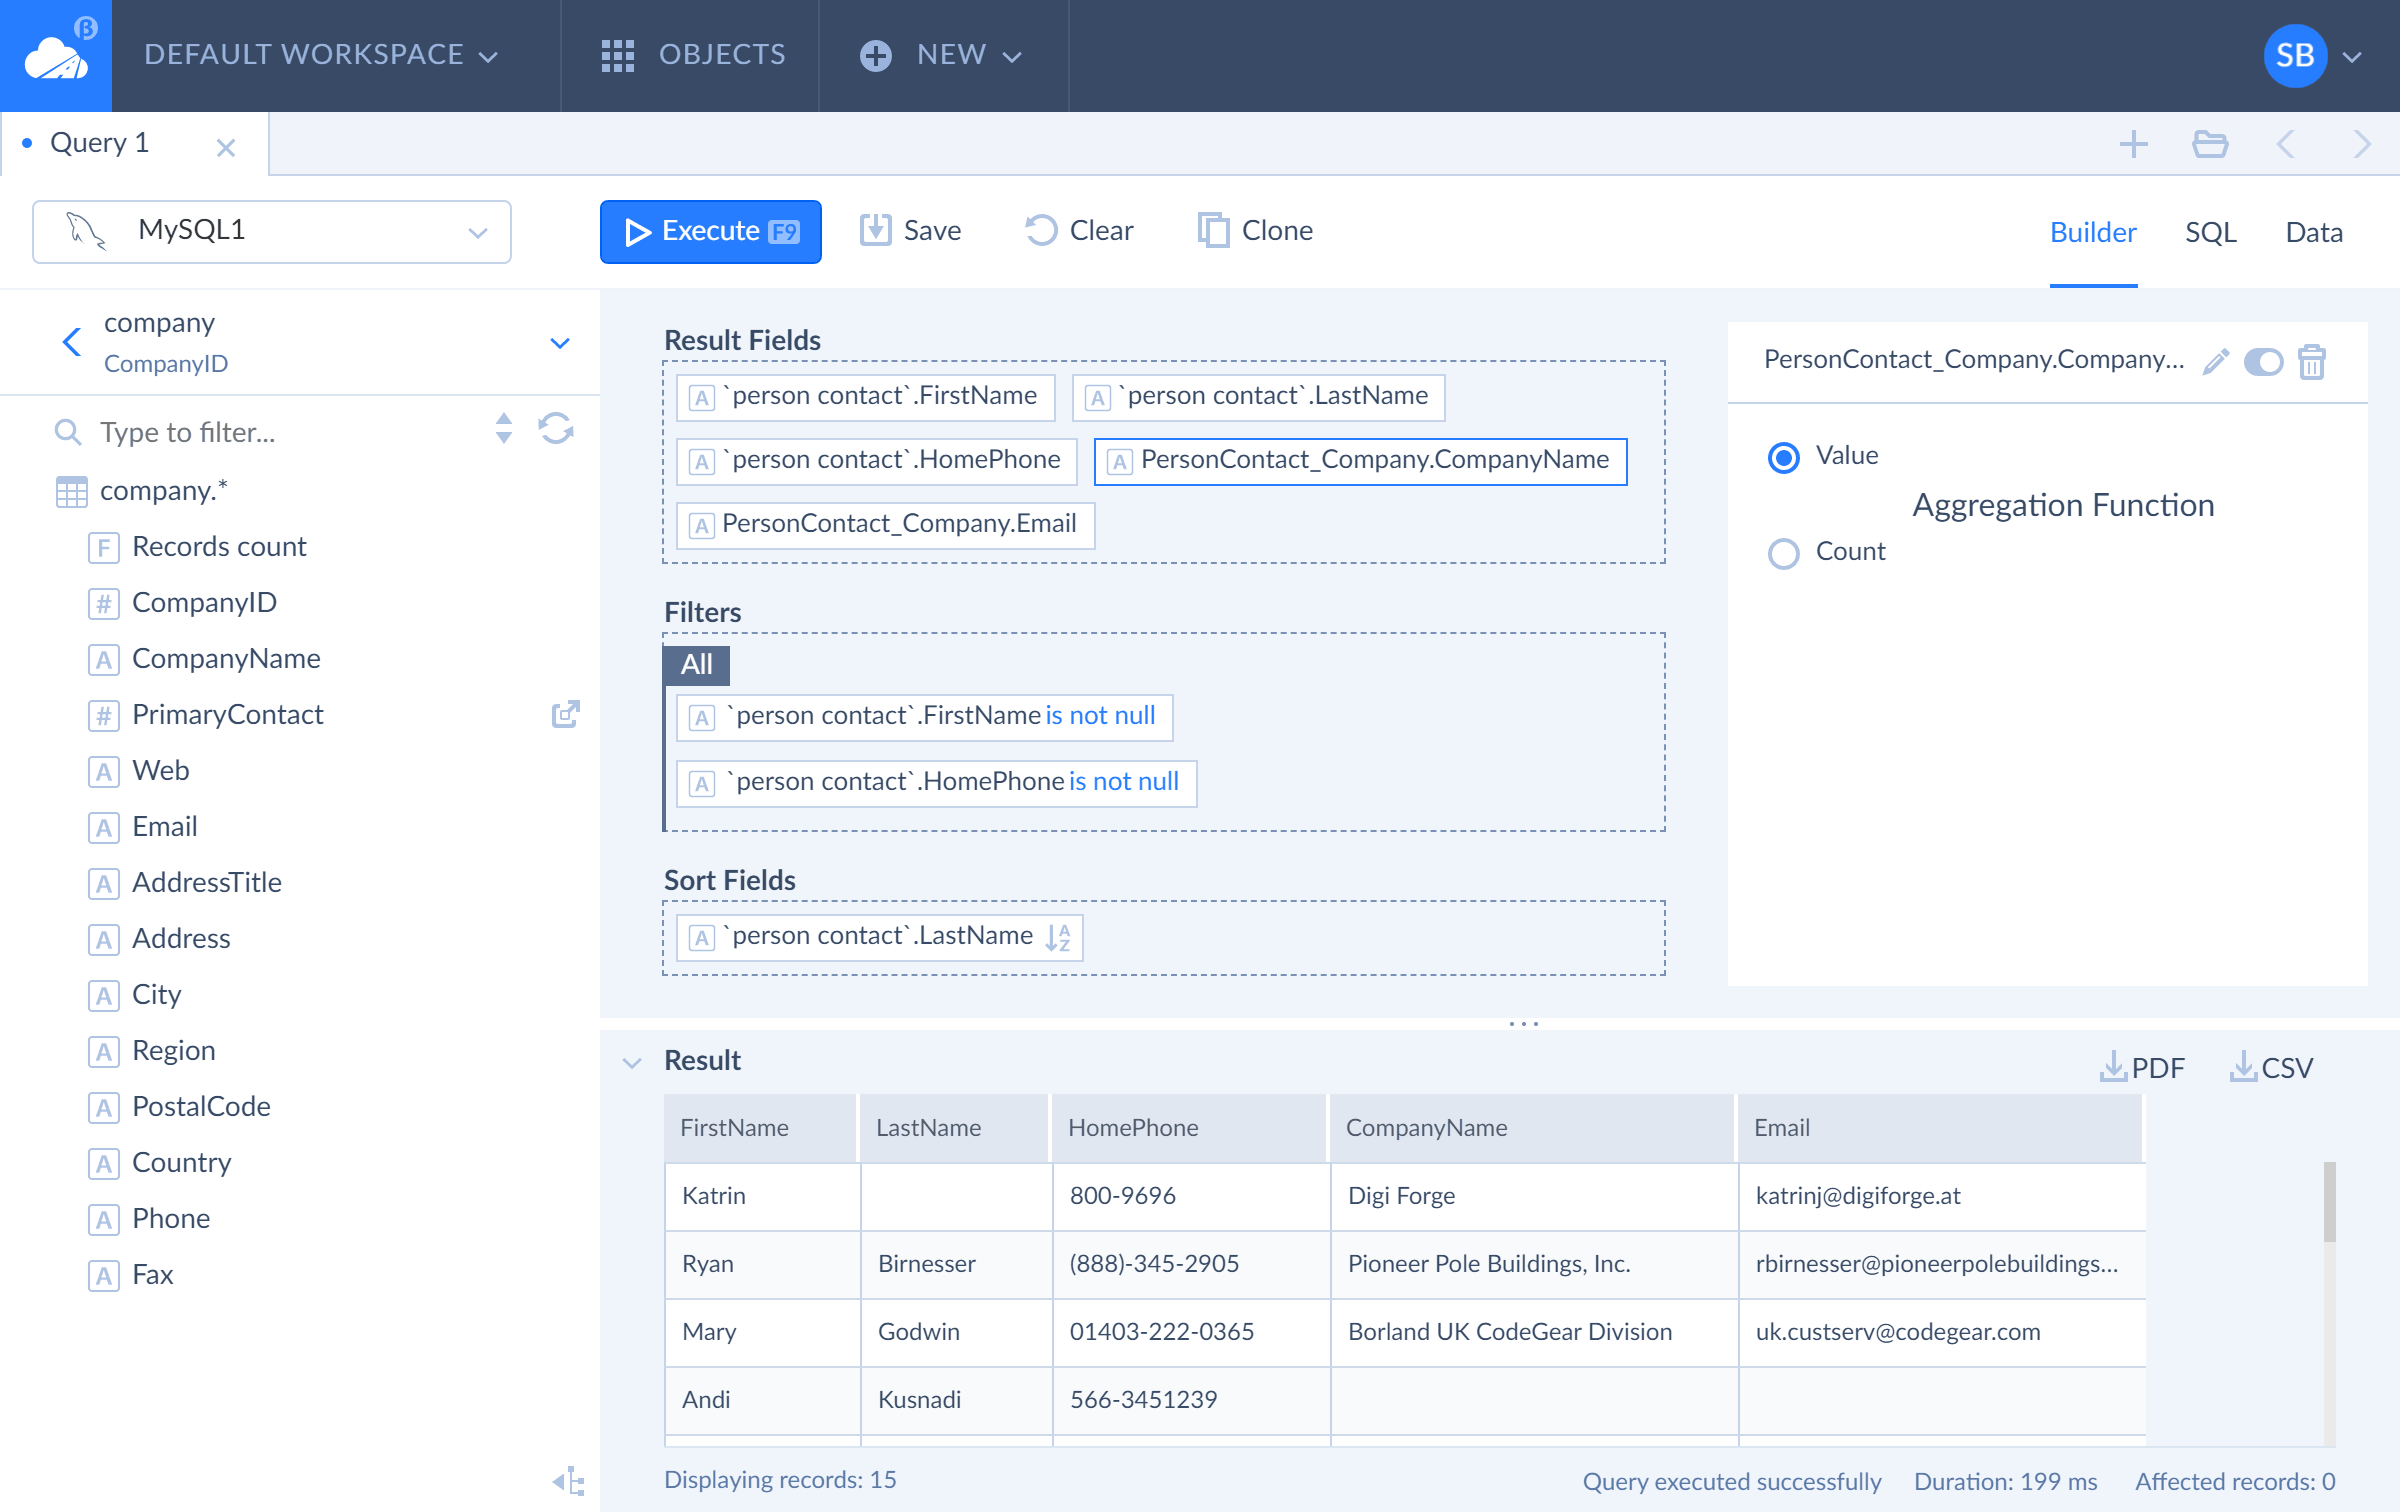
Task: Click back arrow next to company table
Action: (71, 342)
